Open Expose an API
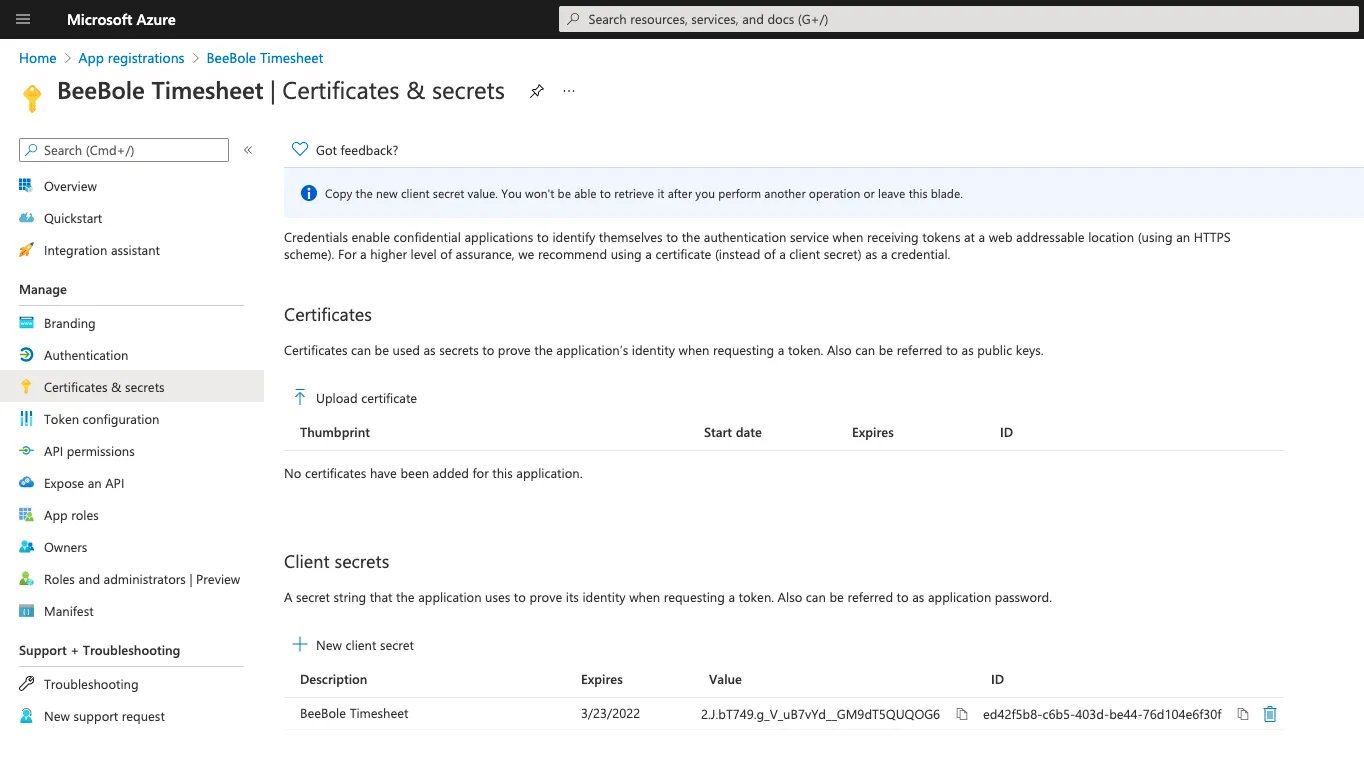 click(84, 483)
